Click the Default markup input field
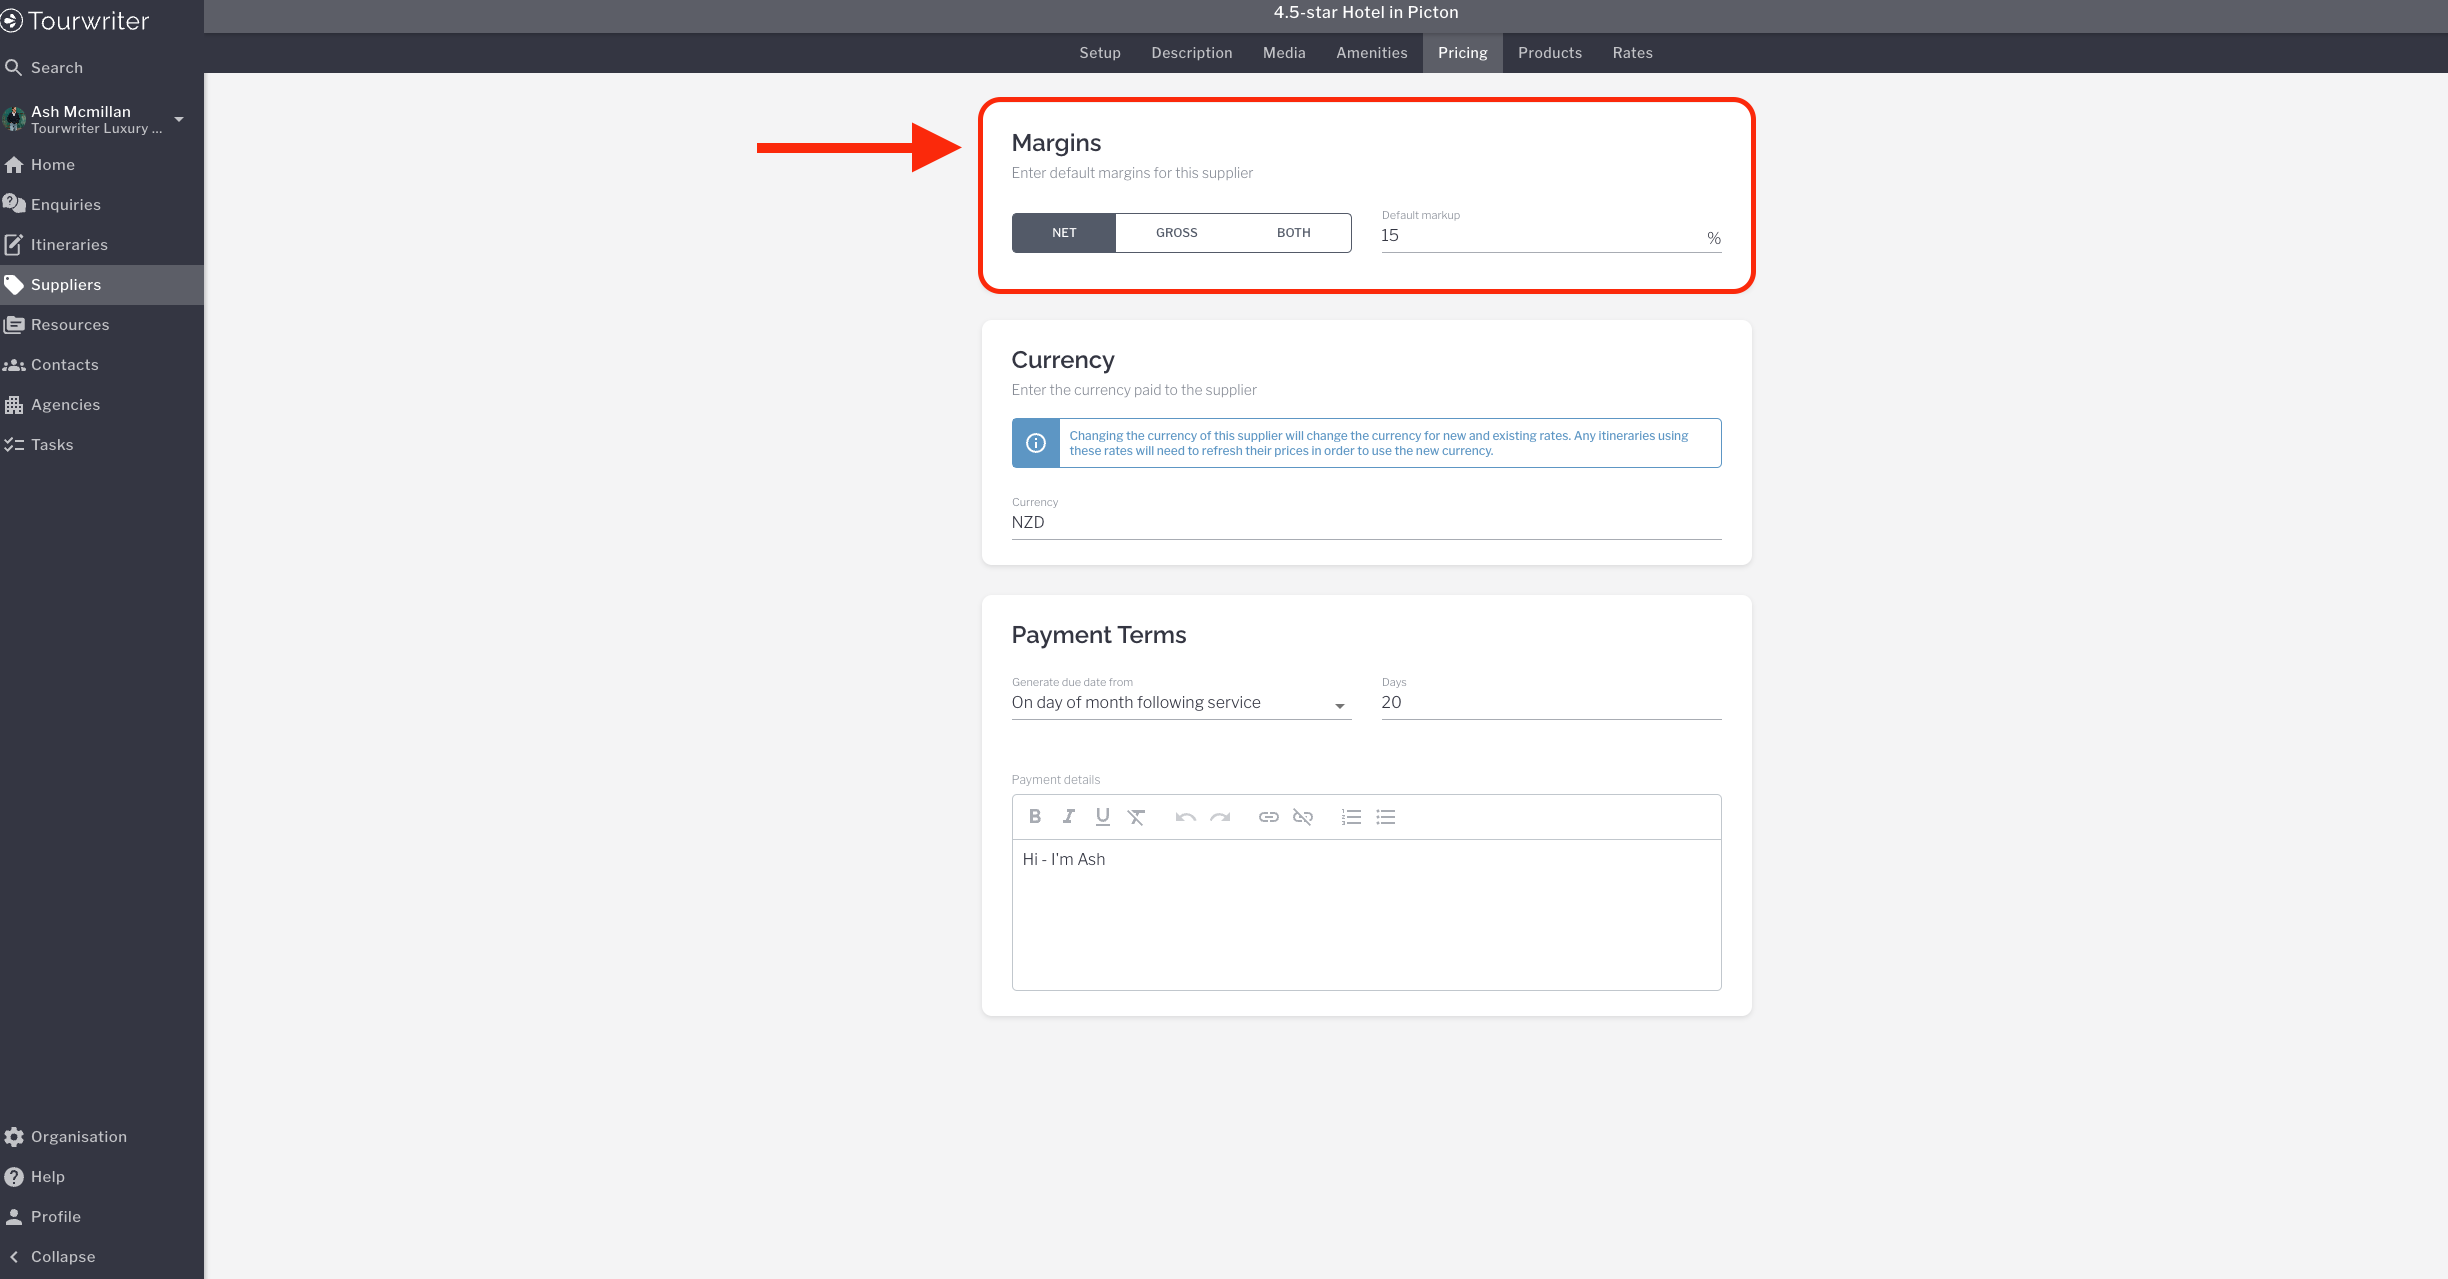This screenshot has width=2448, height=1279. coord(1540,236)
